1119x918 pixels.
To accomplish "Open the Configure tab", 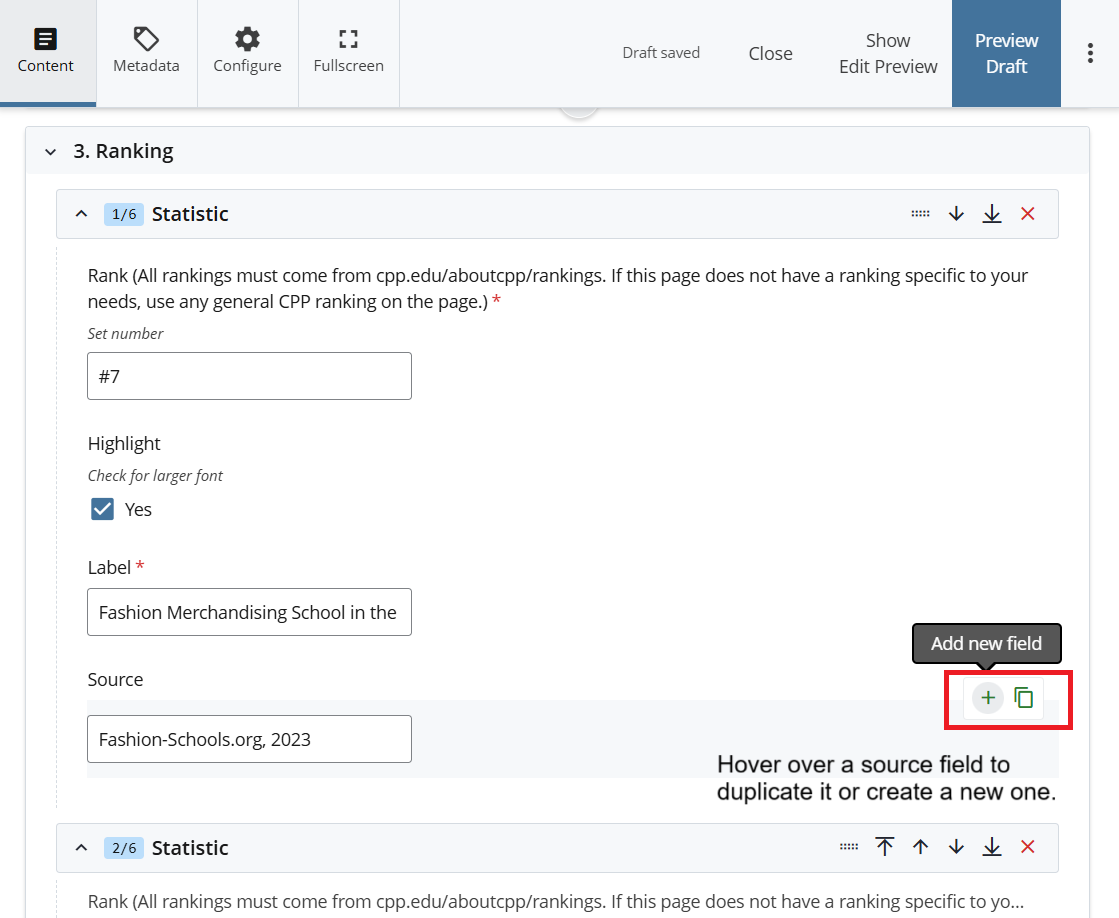I will pos(247,52).
